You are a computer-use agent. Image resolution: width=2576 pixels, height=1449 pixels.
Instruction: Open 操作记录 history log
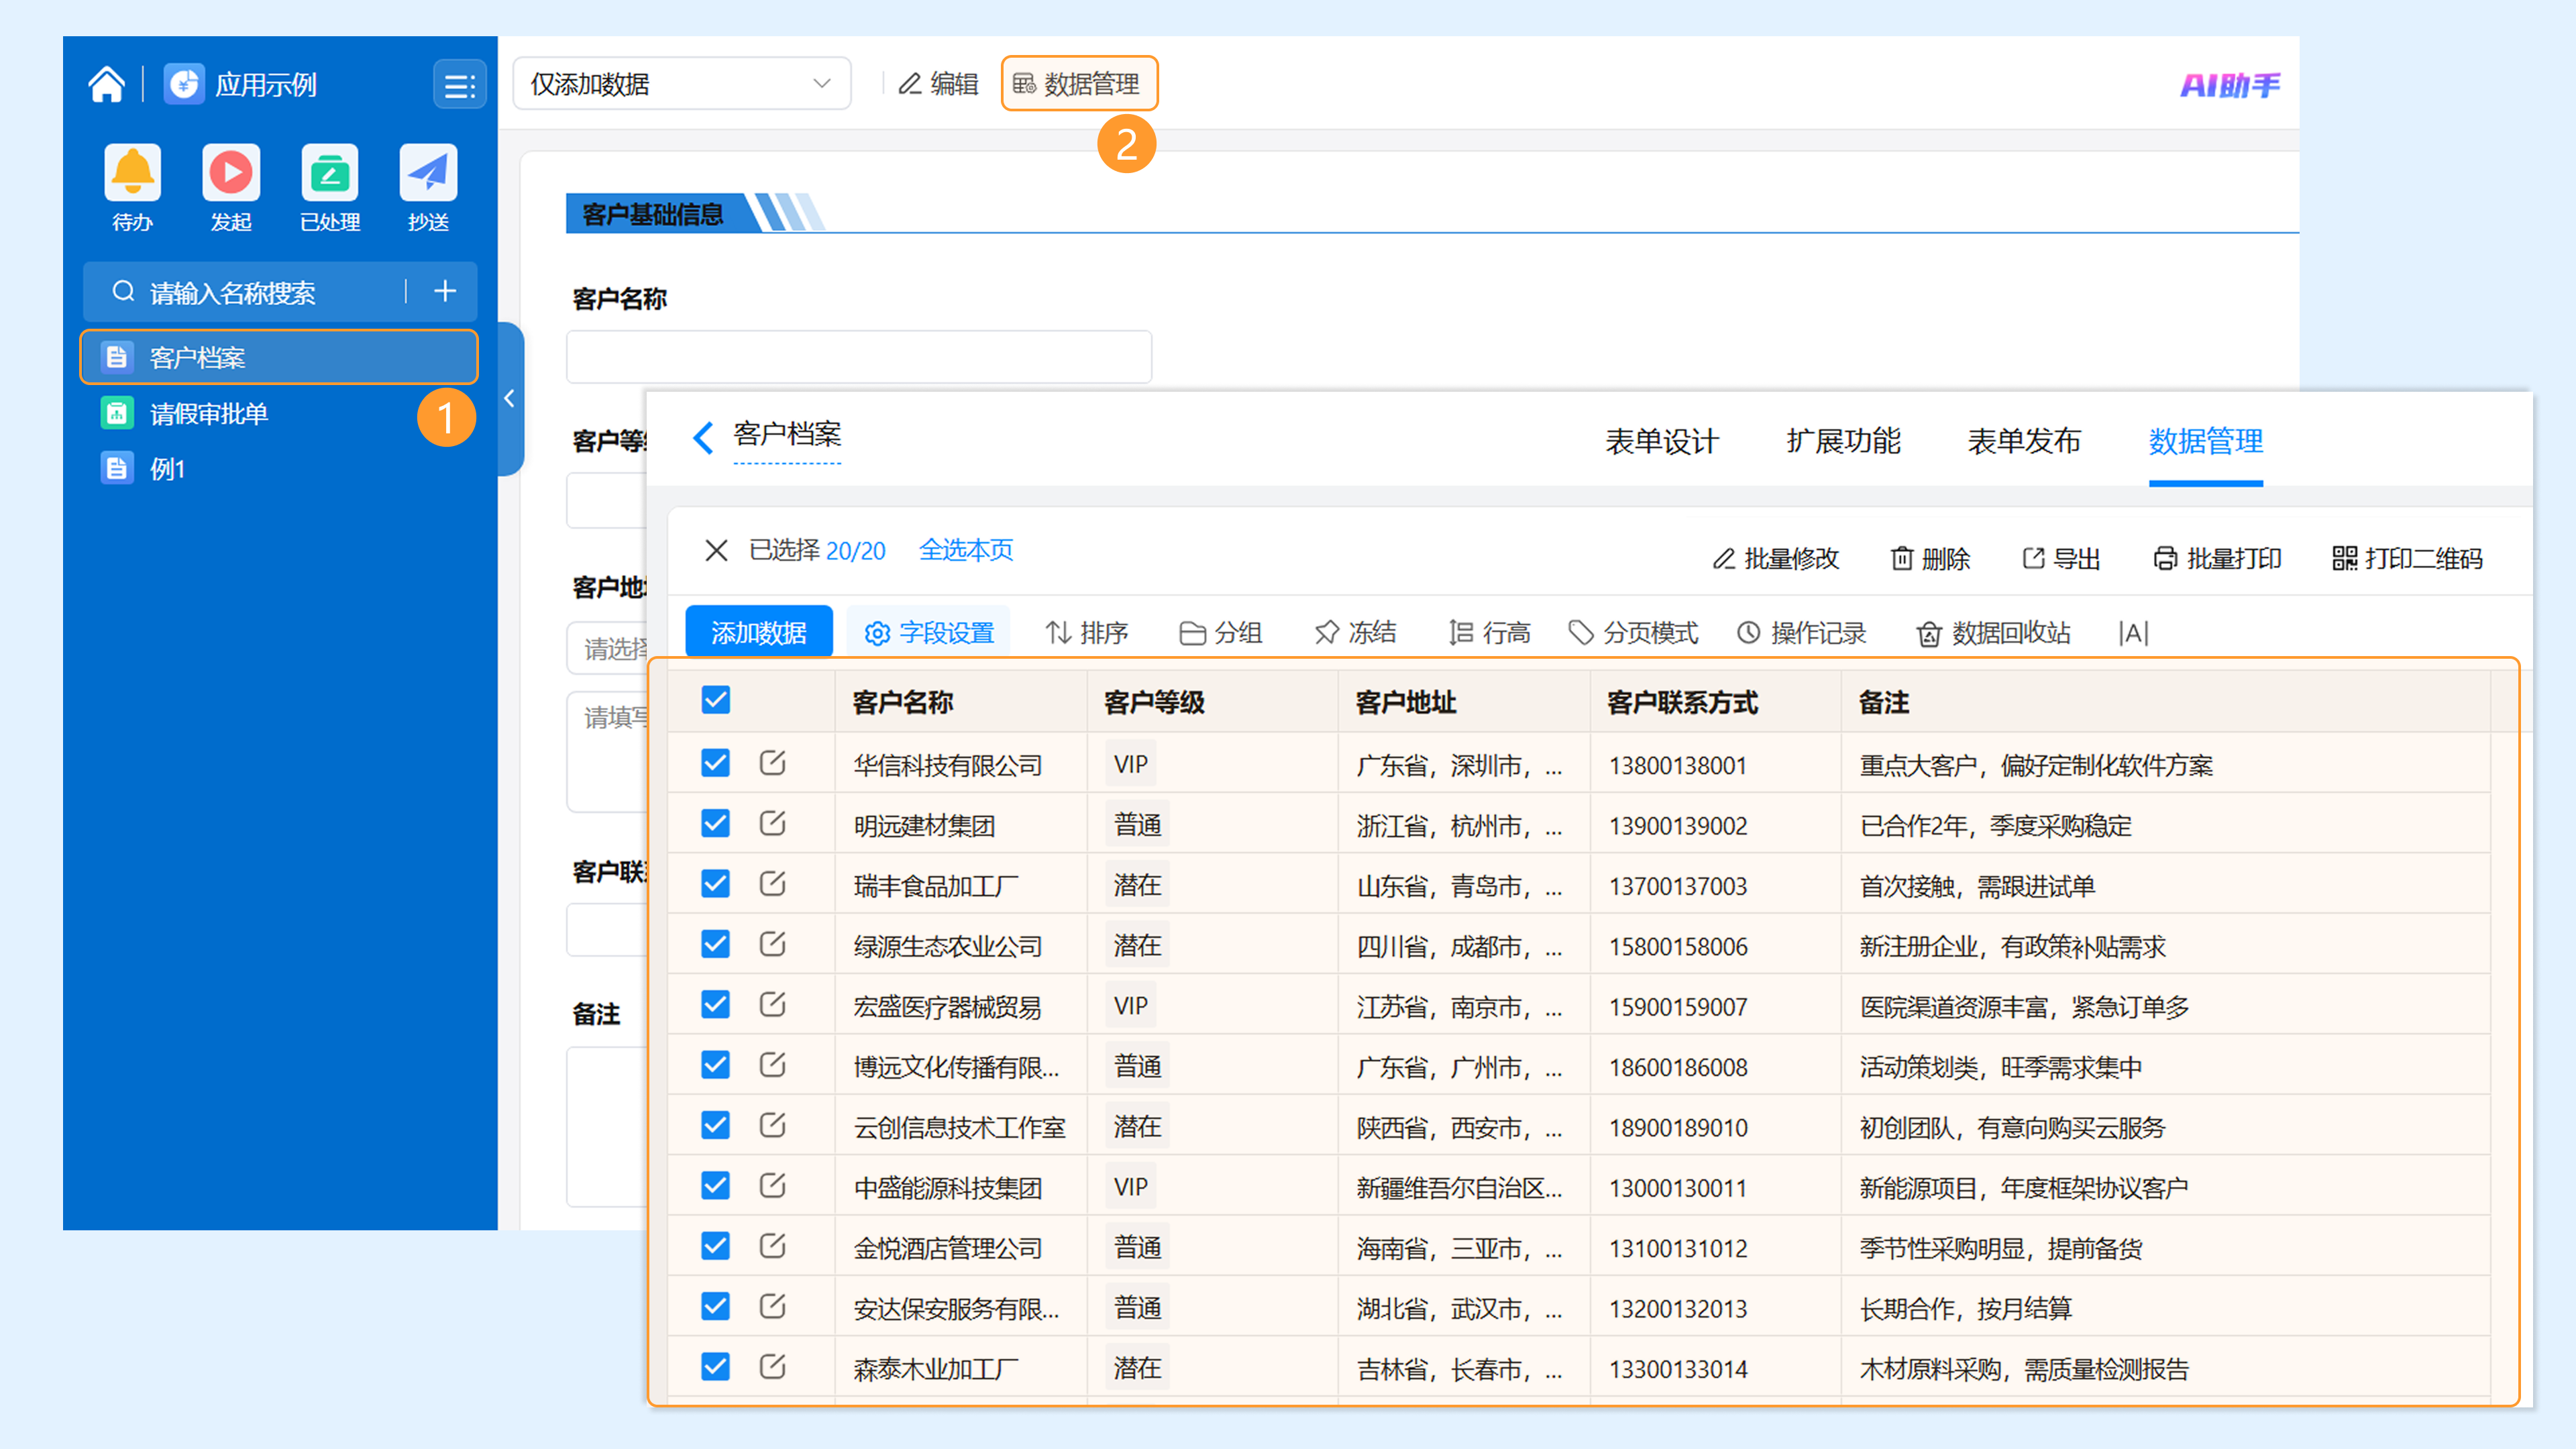click(x=1802, y=633)
